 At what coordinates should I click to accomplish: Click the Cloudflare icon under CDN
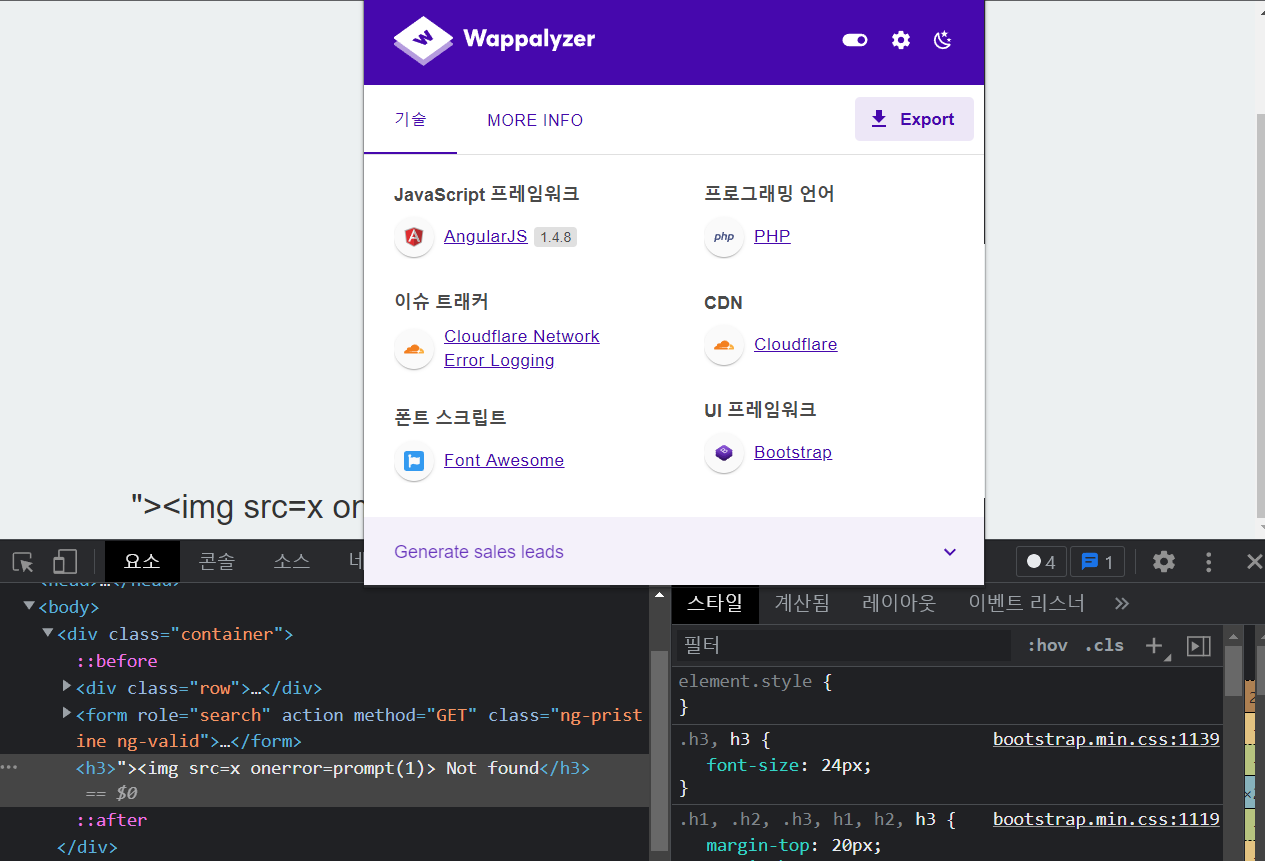724,345
